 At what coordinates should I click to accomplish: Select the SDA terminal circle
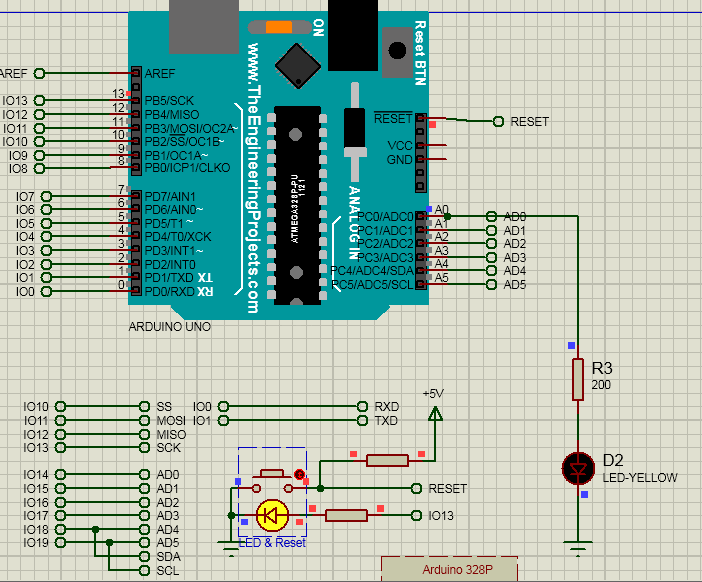tap(144, 556)
